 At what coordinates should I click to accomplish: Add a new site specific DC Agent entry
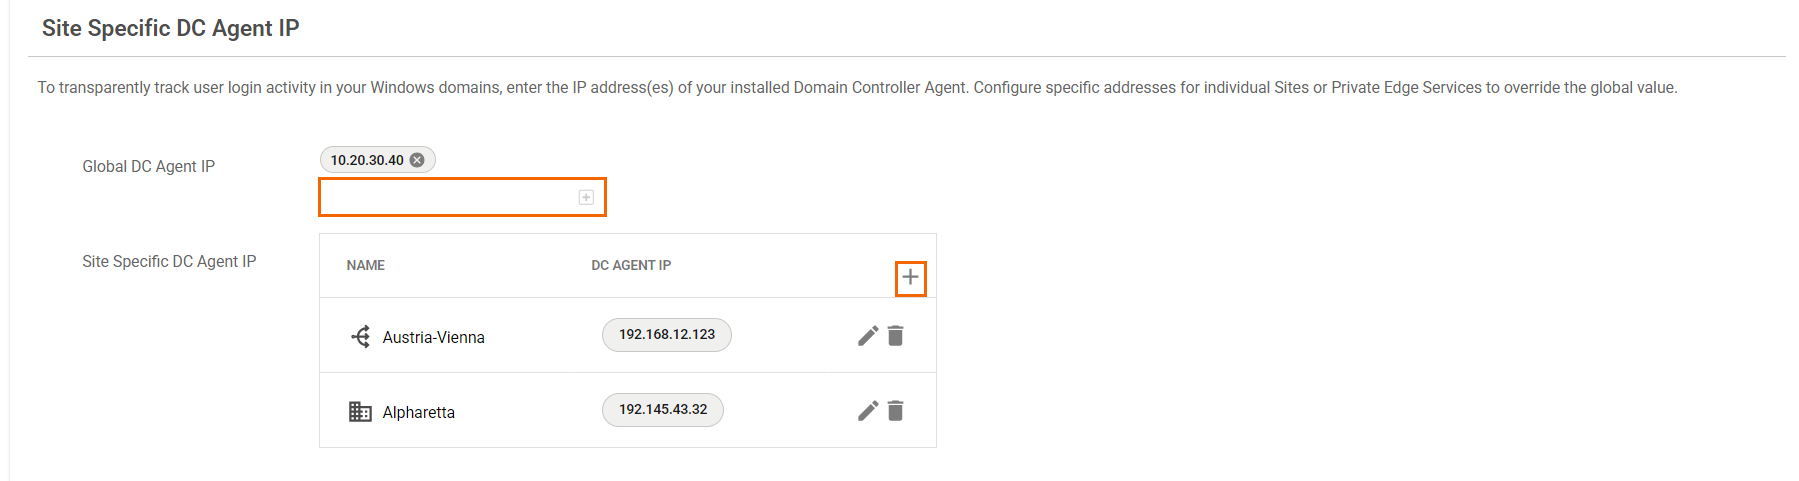pos(910,277)
